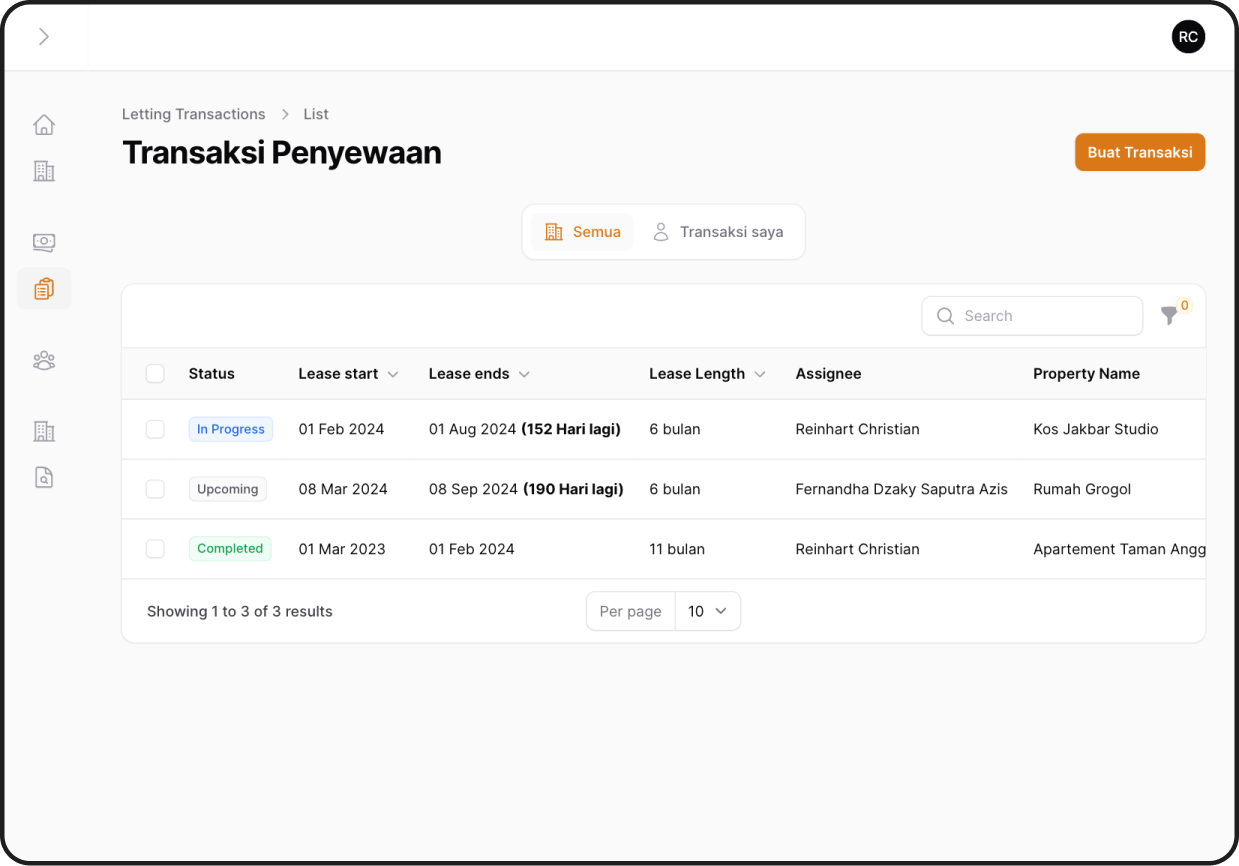Click the highlighted clipboard transactions icon
This screenshot has width=1239, height=866.
click(44, 289)
